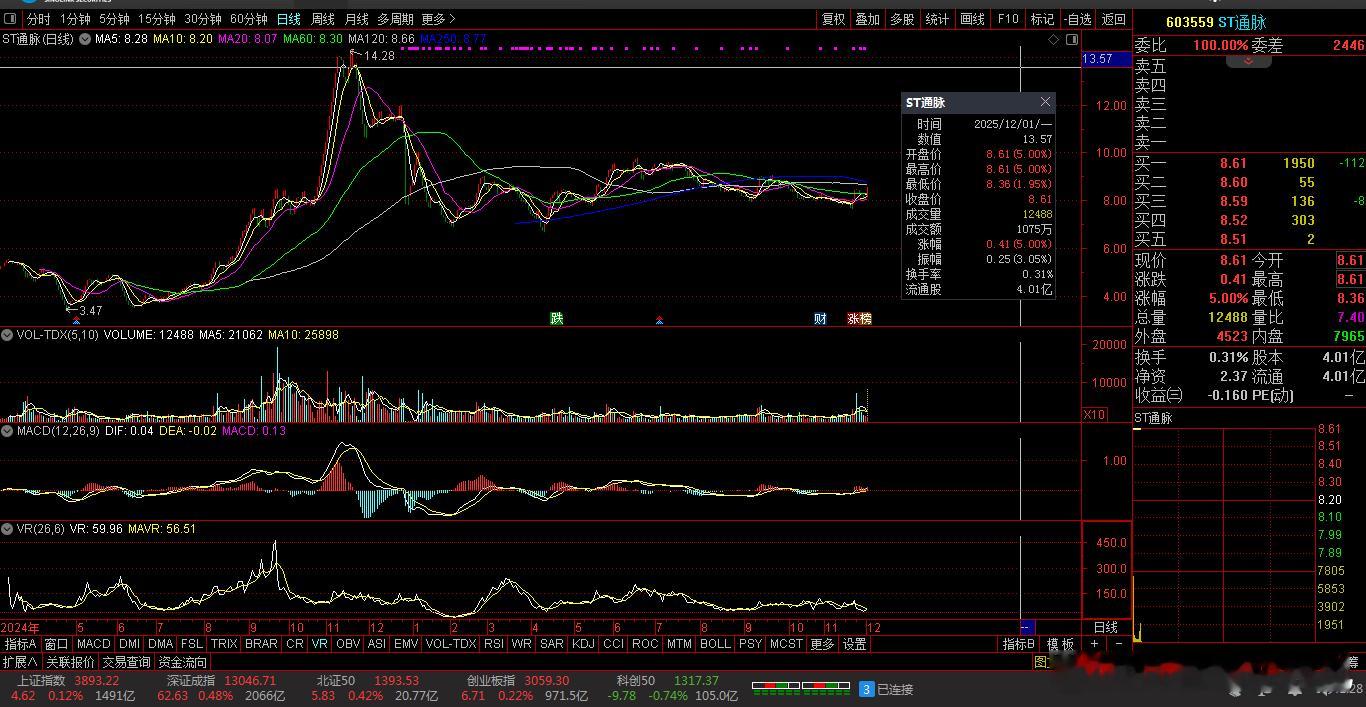Click the 涨榜 marker on chart

coord(859,319)
